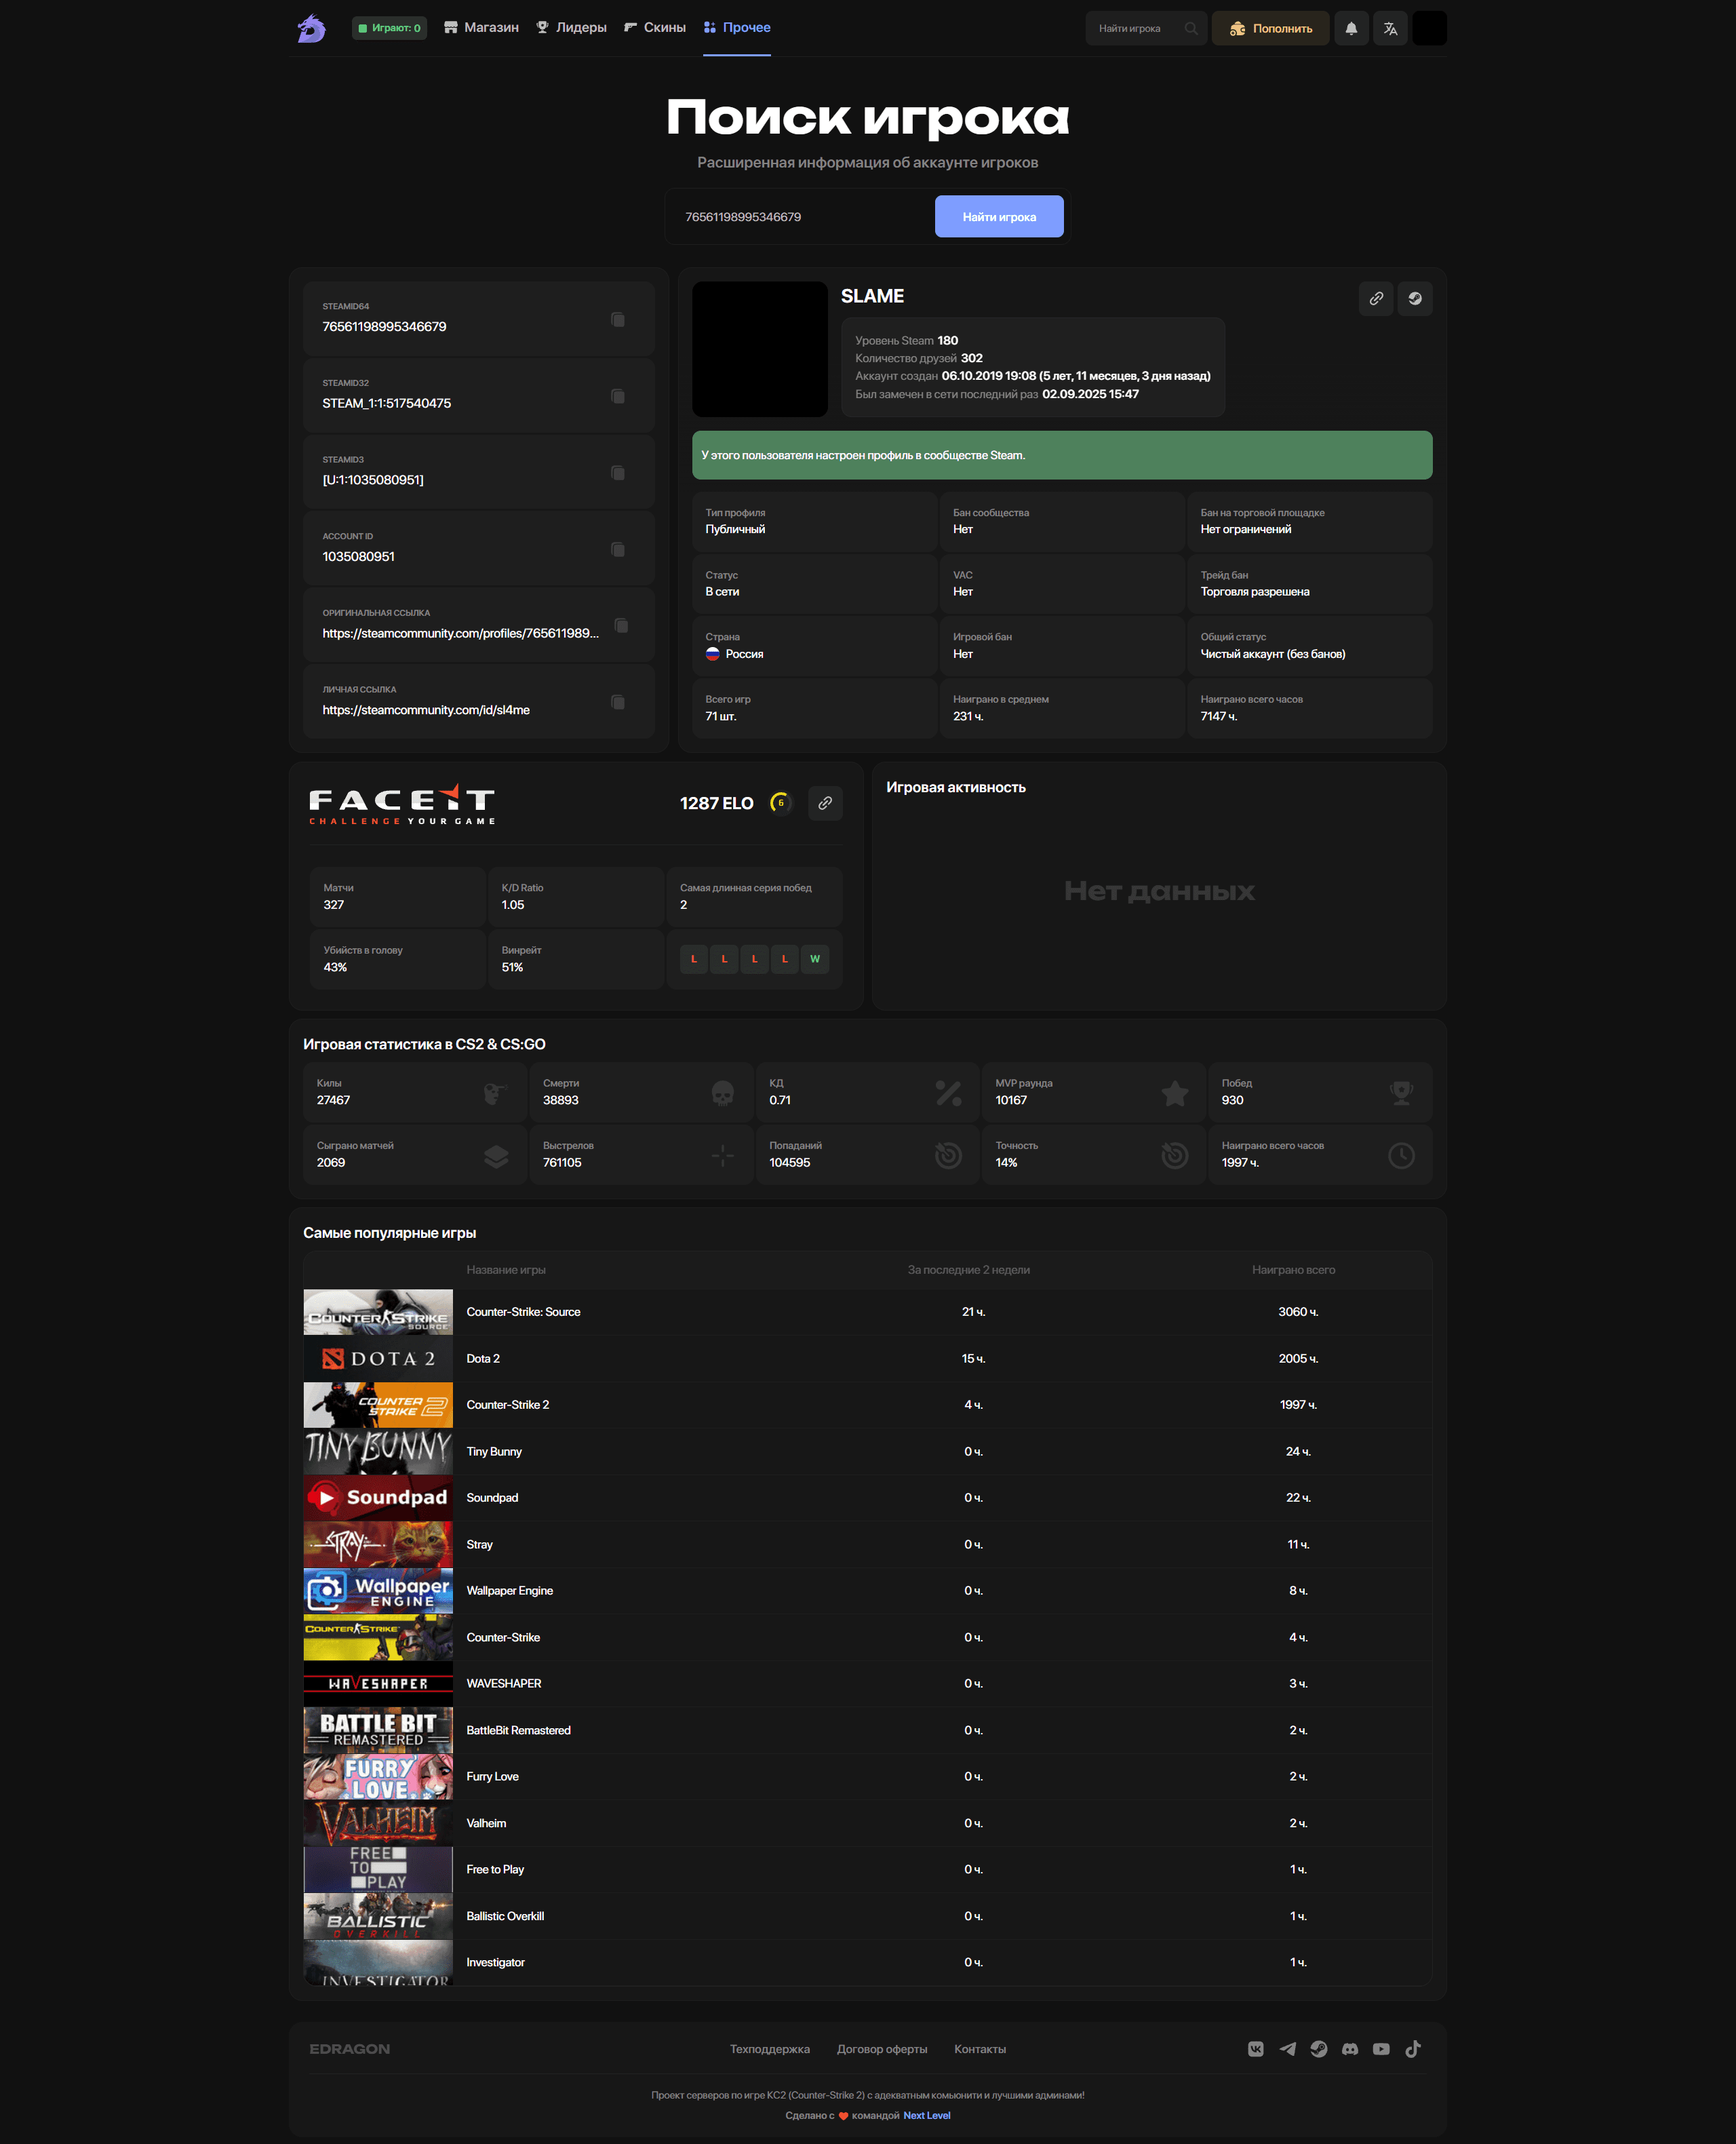Click the EDRAGON dragon logo in header
Screen dimensions: 1736x2144
point(311,28)
